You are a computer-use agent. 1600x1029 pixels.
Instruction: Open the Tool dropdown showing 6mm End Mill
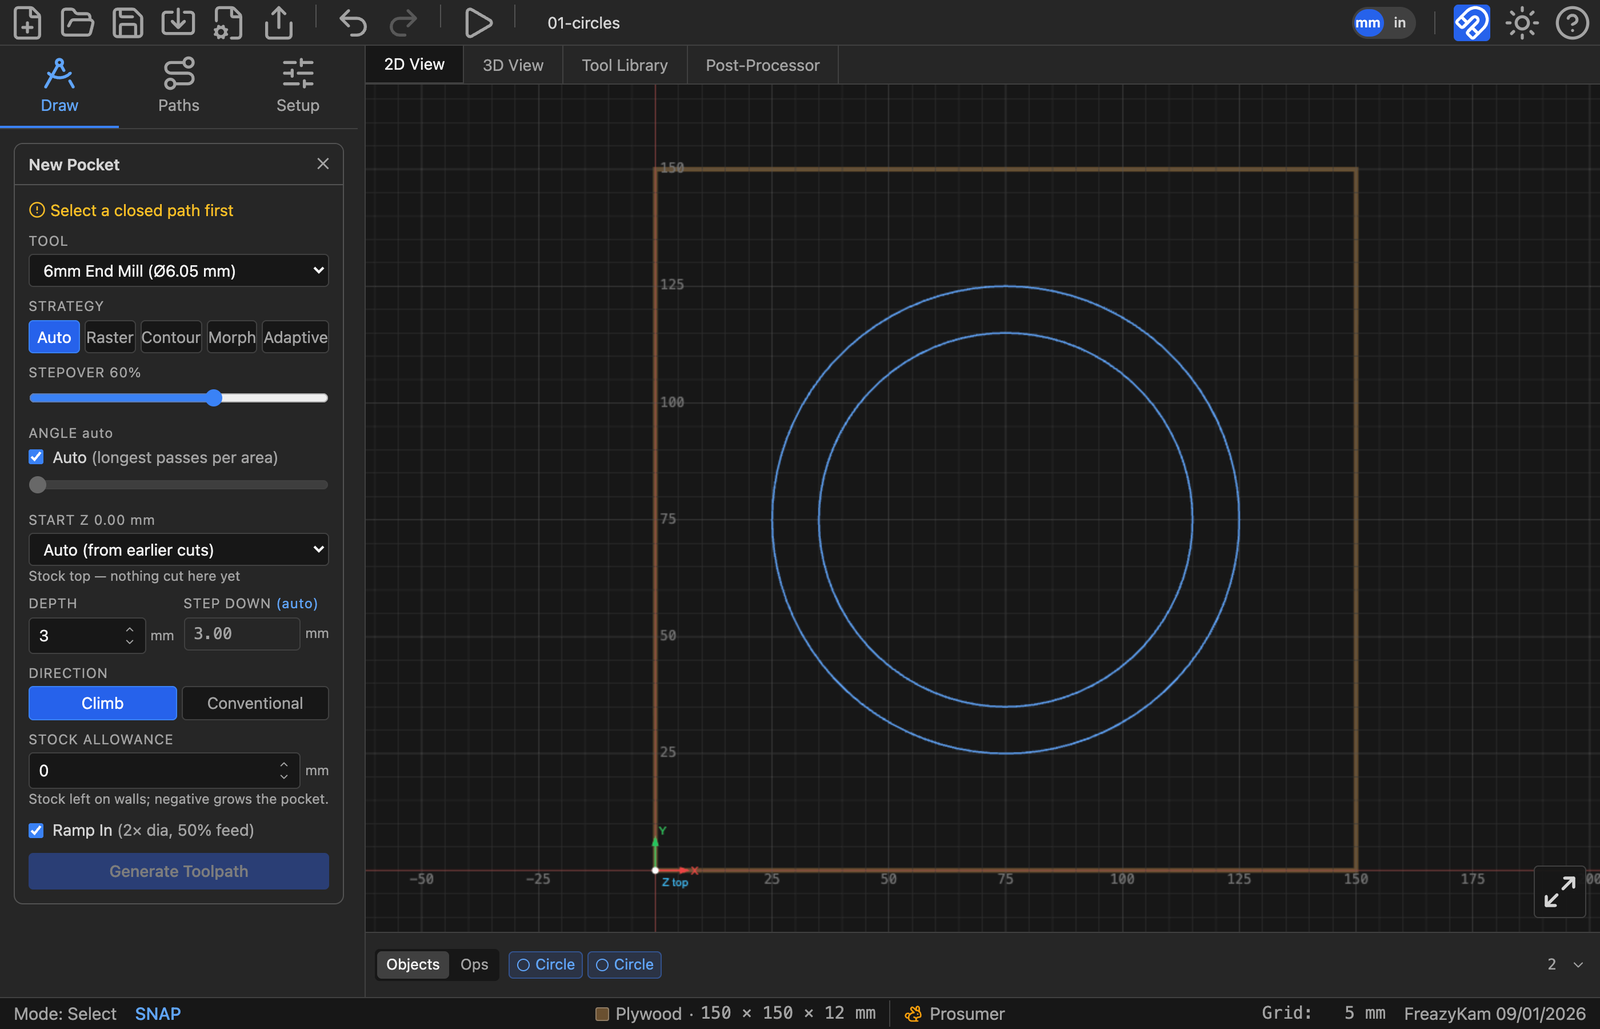pyautogui.click(x=179, y=271)
